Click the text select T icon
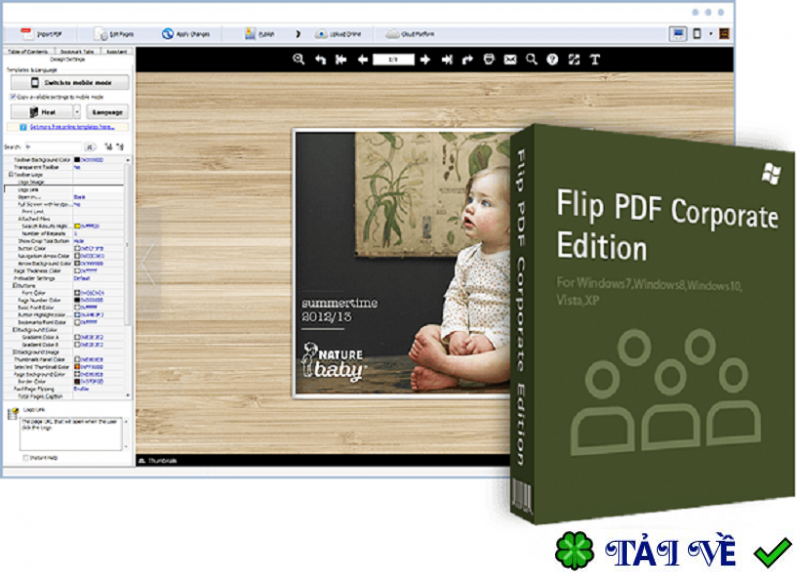Viewport: 800px width, 578px height. pos(595,60)
